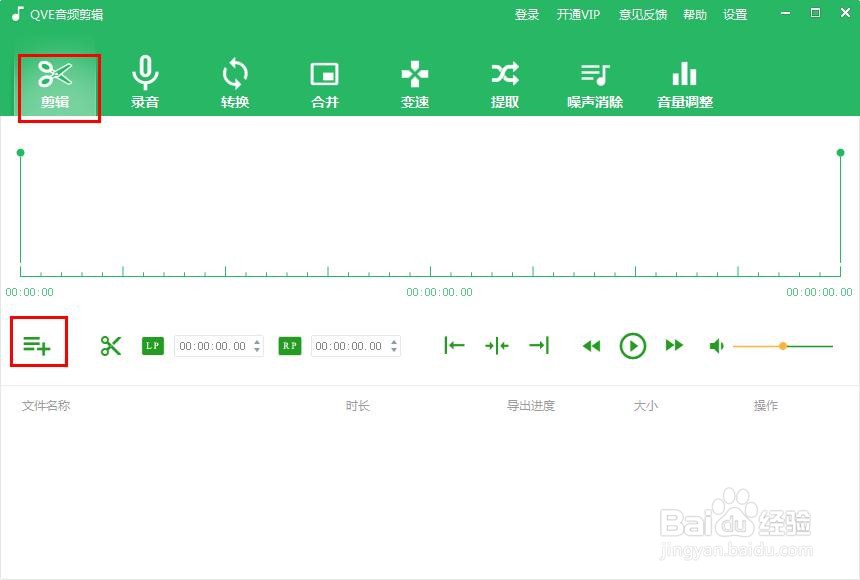
Task: Maximize the QVE window
Action: pos(816,13)
